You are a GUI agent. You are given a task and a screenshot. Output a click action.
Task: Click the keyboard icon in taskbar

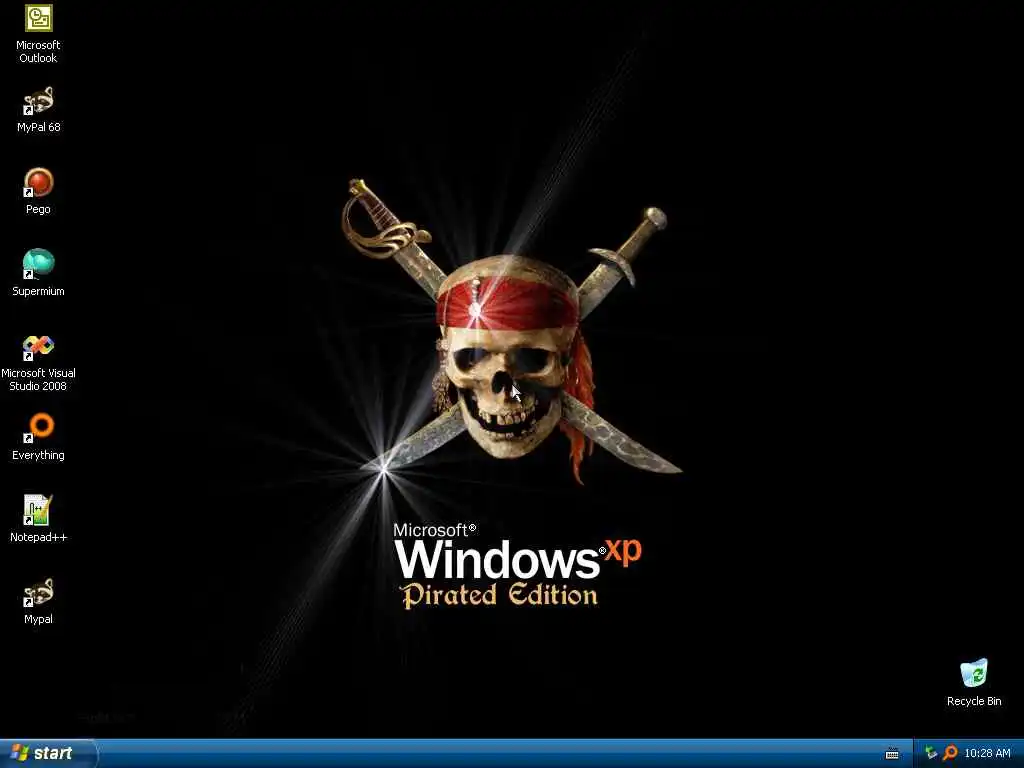(892, 754)
